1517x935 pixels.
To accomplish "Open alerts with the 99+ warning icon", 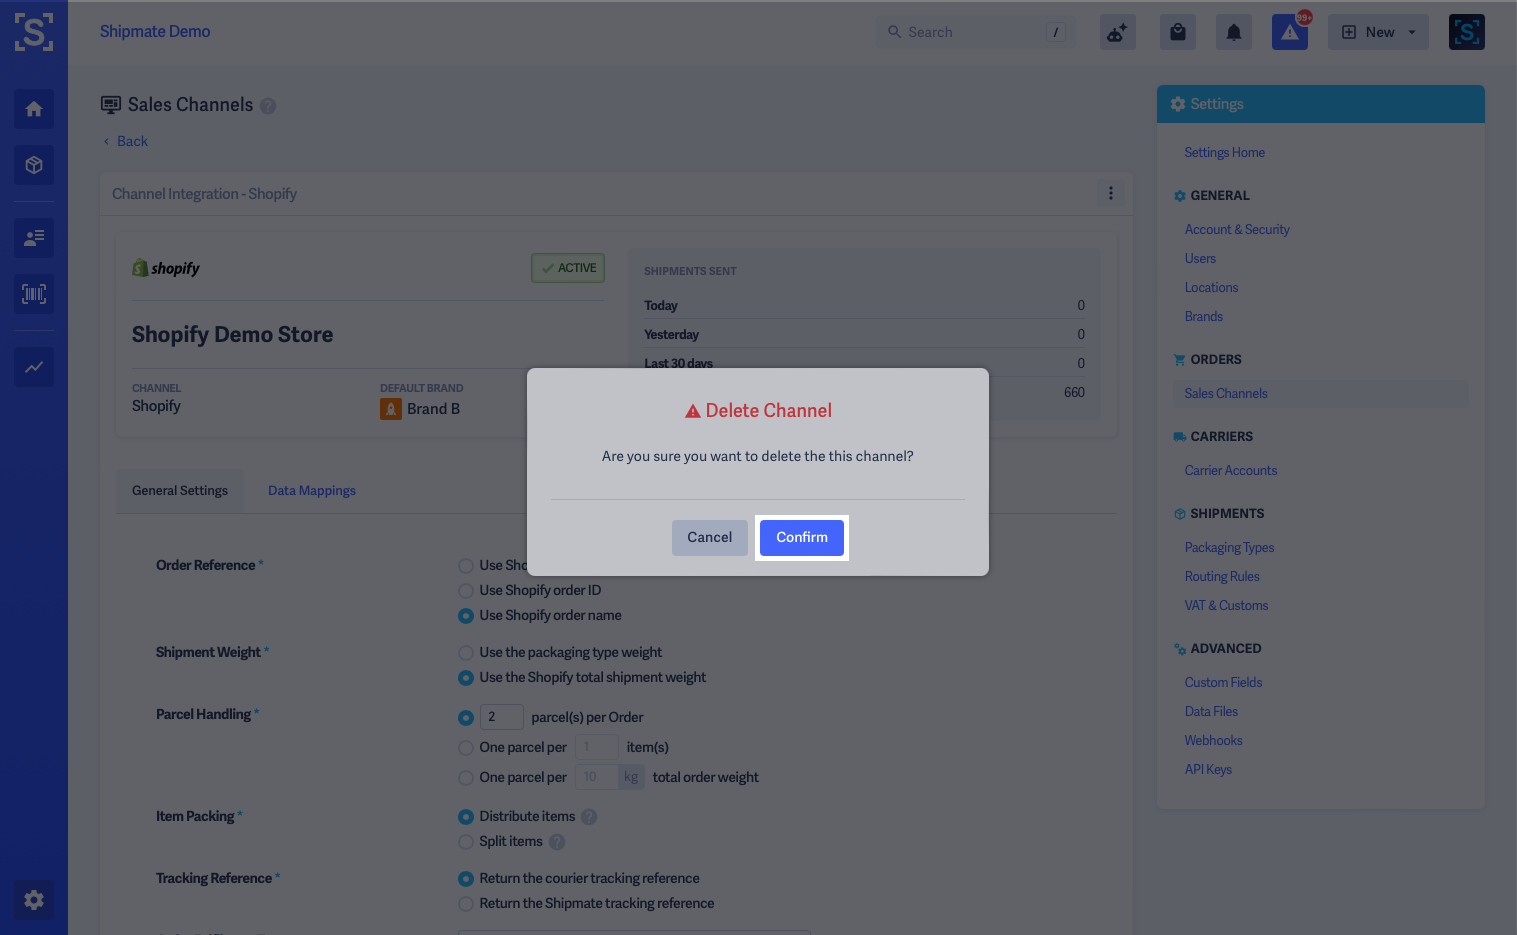I will (x=1289, y=31).
